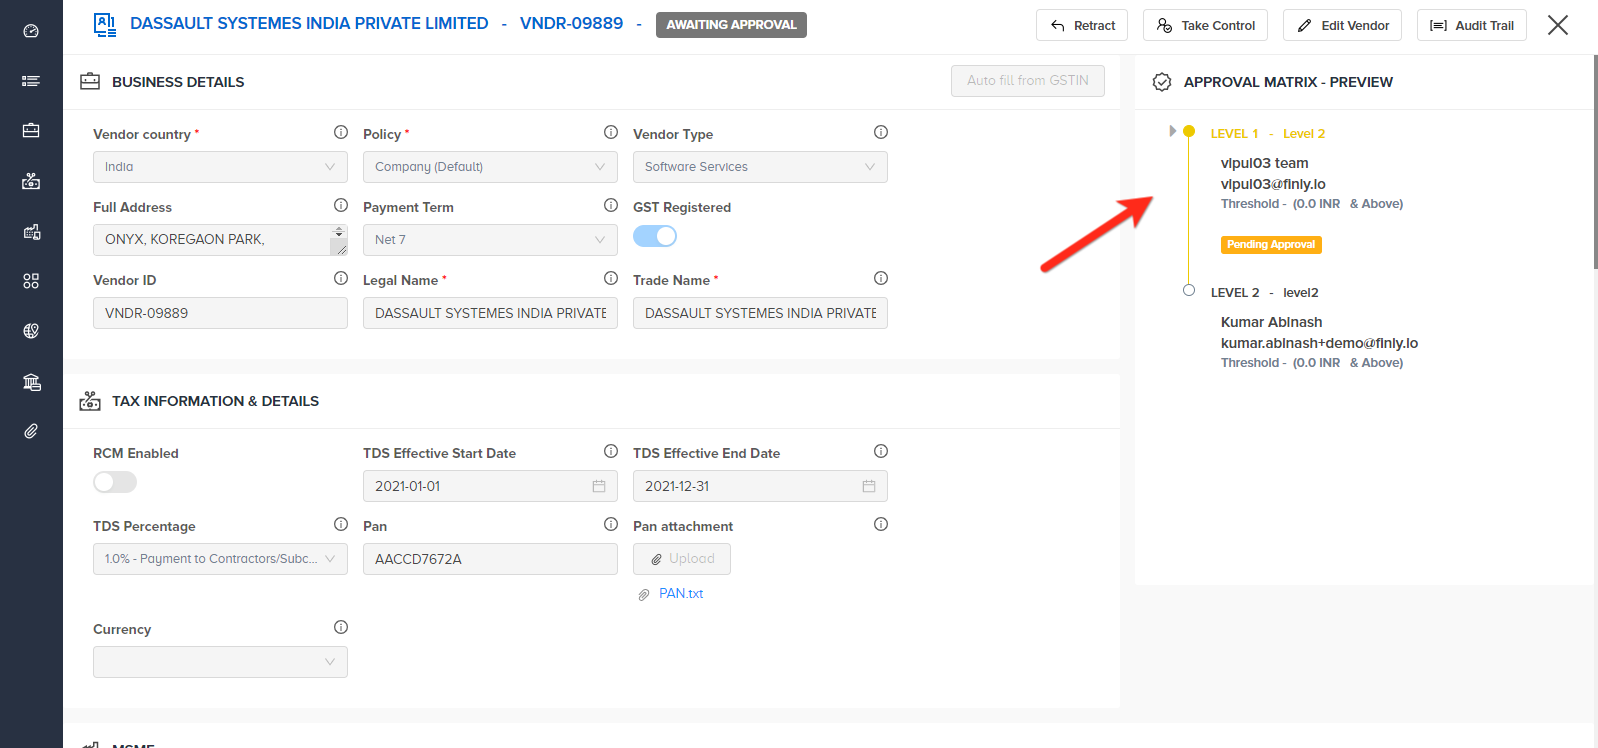Close the vendor details panel
This screenshot has width=1598, height=748.
click(1558, 25)
